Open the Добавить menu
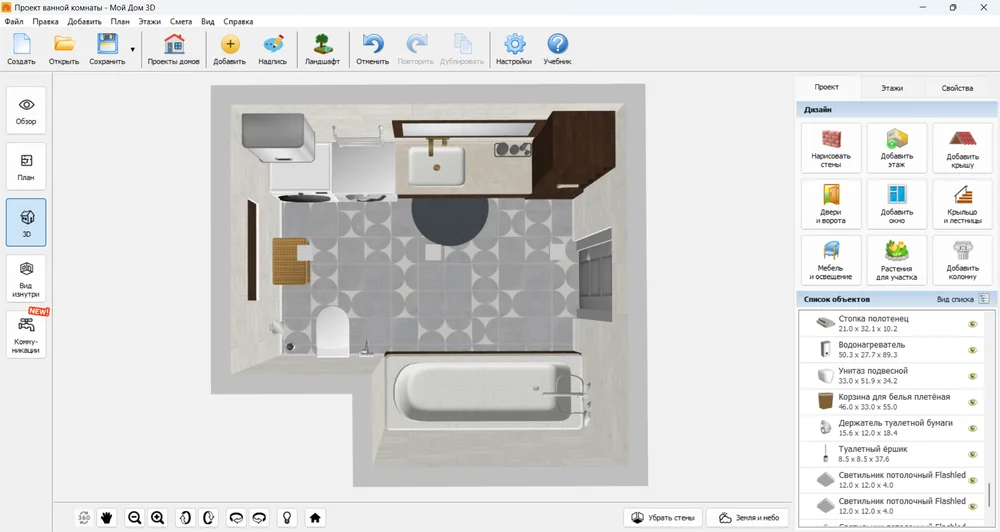The image size is (1000, 532). [85, 21]
